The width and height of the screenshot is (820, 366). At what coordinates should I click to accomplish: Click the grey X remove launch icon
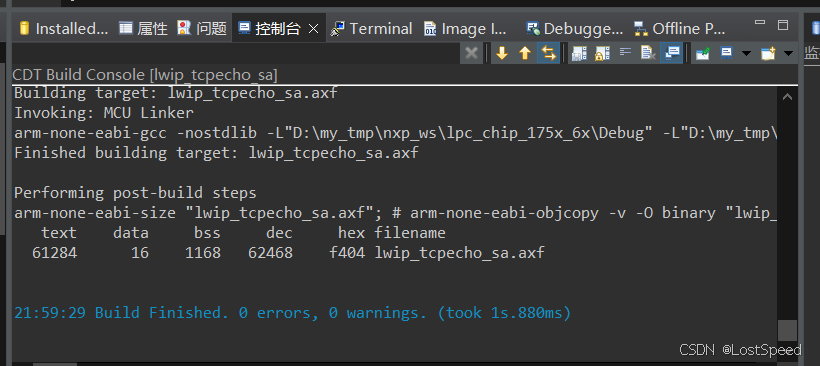pos(471,53)
